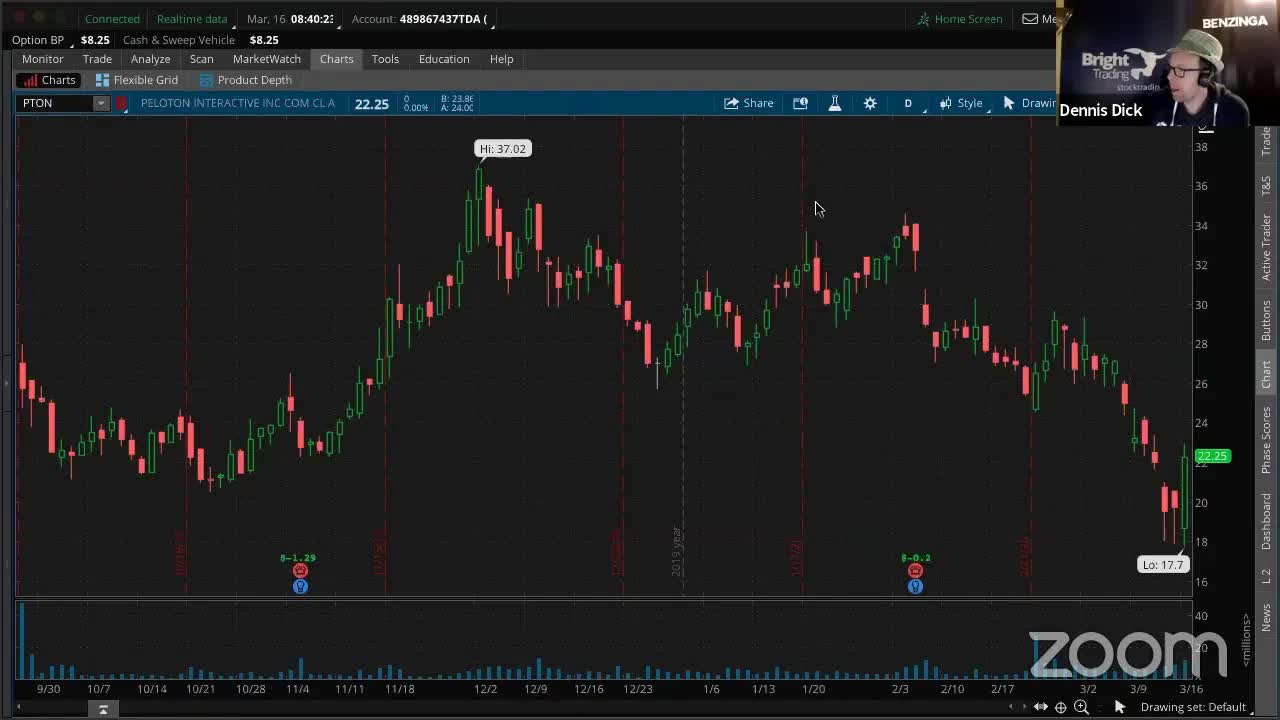The height and width of the screenshot is (720, 1280).
Task: Select the Chart sidebar panel
Action: click(x=1266, y=375)
